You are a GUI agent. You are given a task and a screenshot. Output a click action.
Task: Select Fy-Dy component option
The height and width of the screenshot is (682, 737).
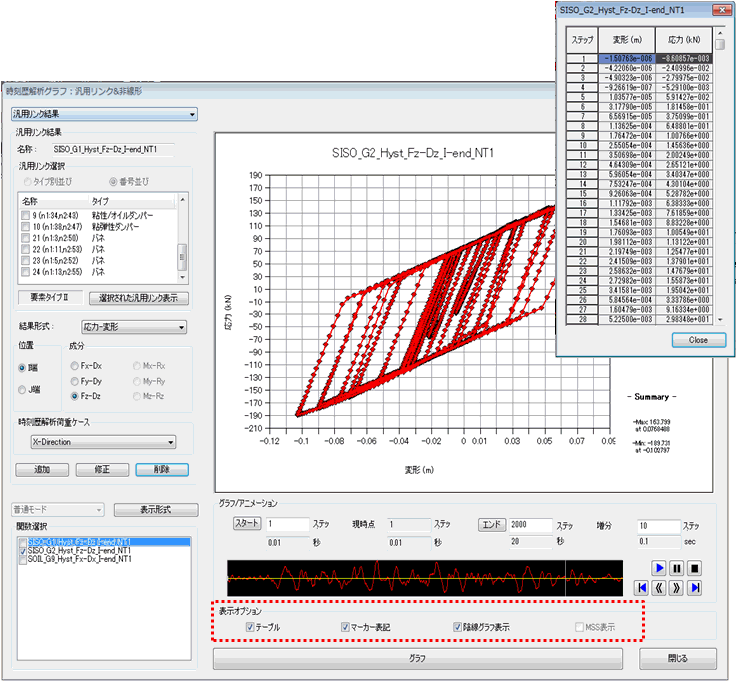coord(74,381)
